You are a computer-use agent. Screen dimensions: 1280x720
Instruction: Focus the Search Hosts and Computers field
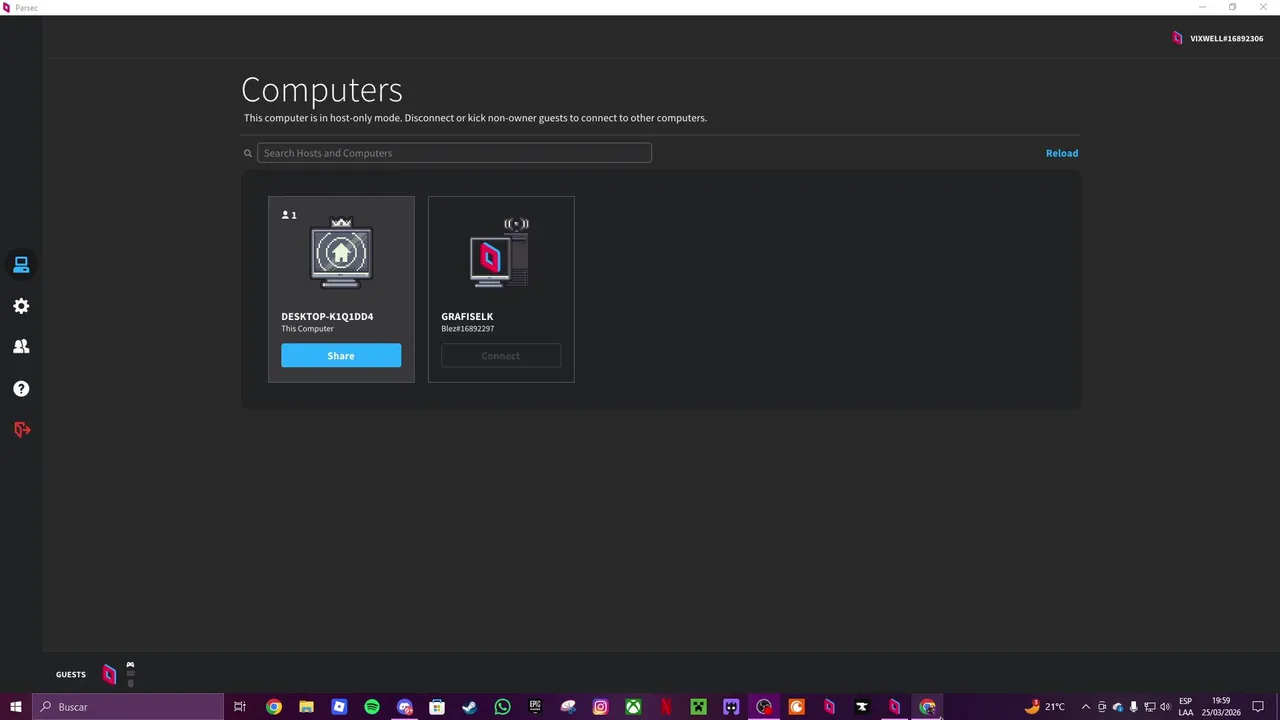[x=454, y=153]
